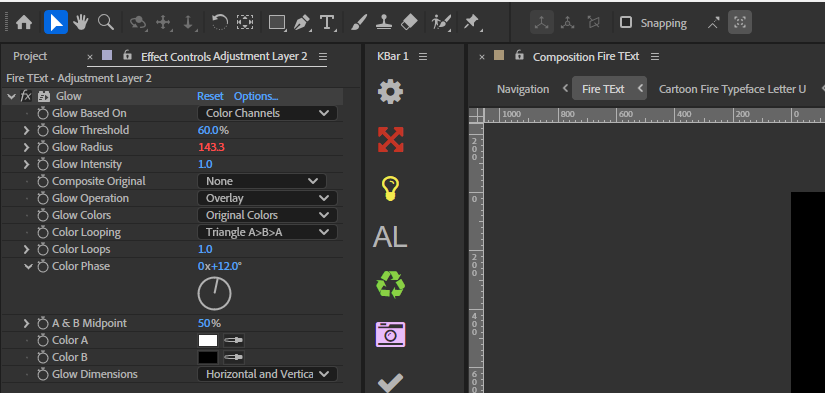Select the Clone Stamp tool
The image size is (825, 393).
pos(384,23)
